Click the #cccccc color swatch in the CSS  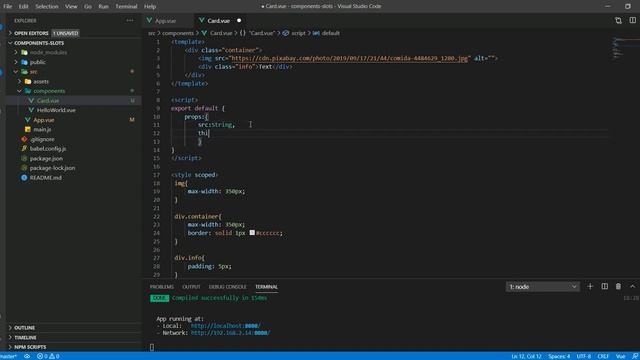coord(252,233)
